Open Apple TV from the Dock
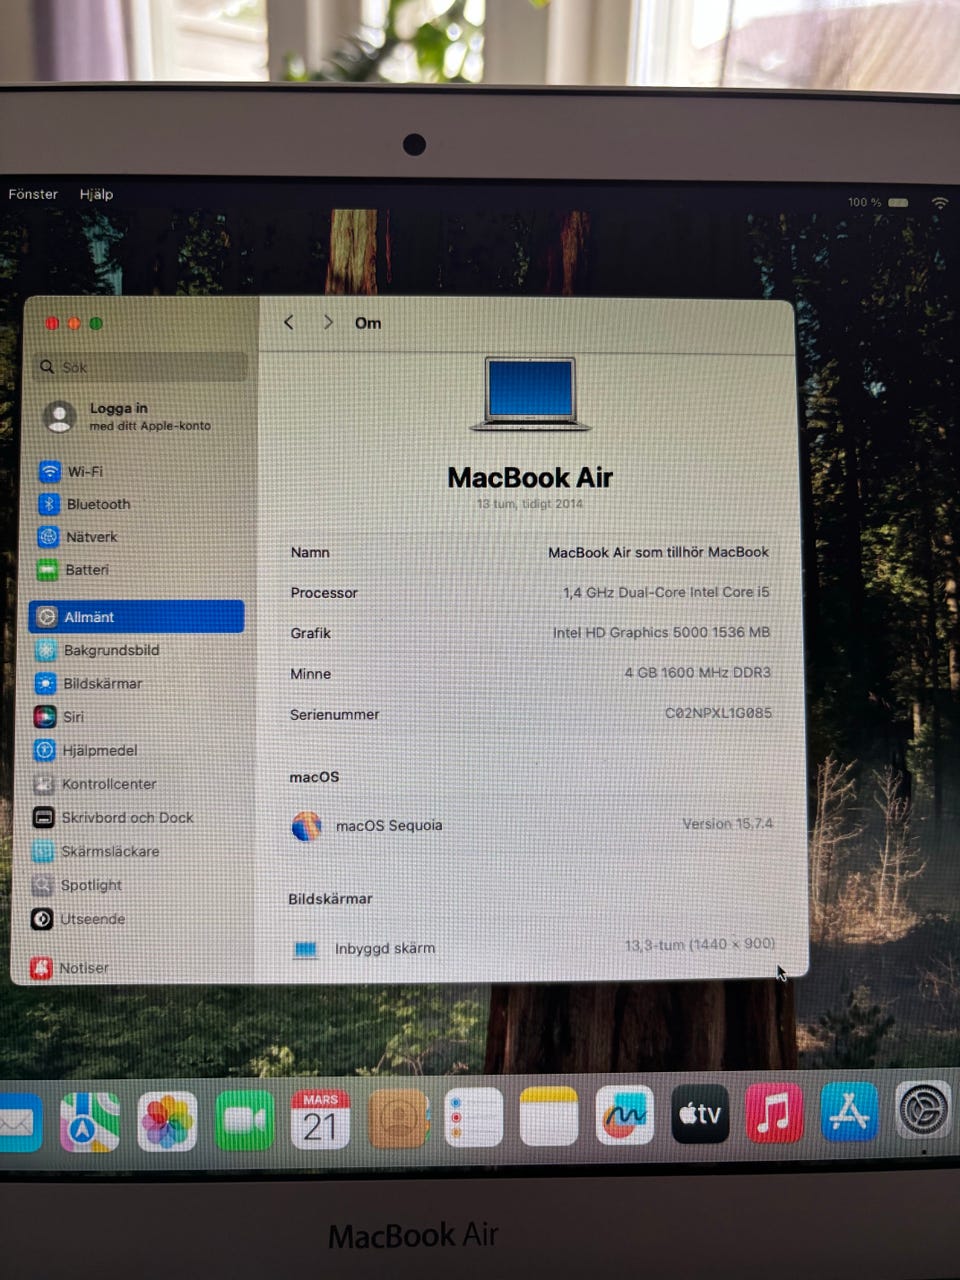Image resolution: width=960 pixels, height=1280 pixels. pyautogui.click(x=700, y=1114)
